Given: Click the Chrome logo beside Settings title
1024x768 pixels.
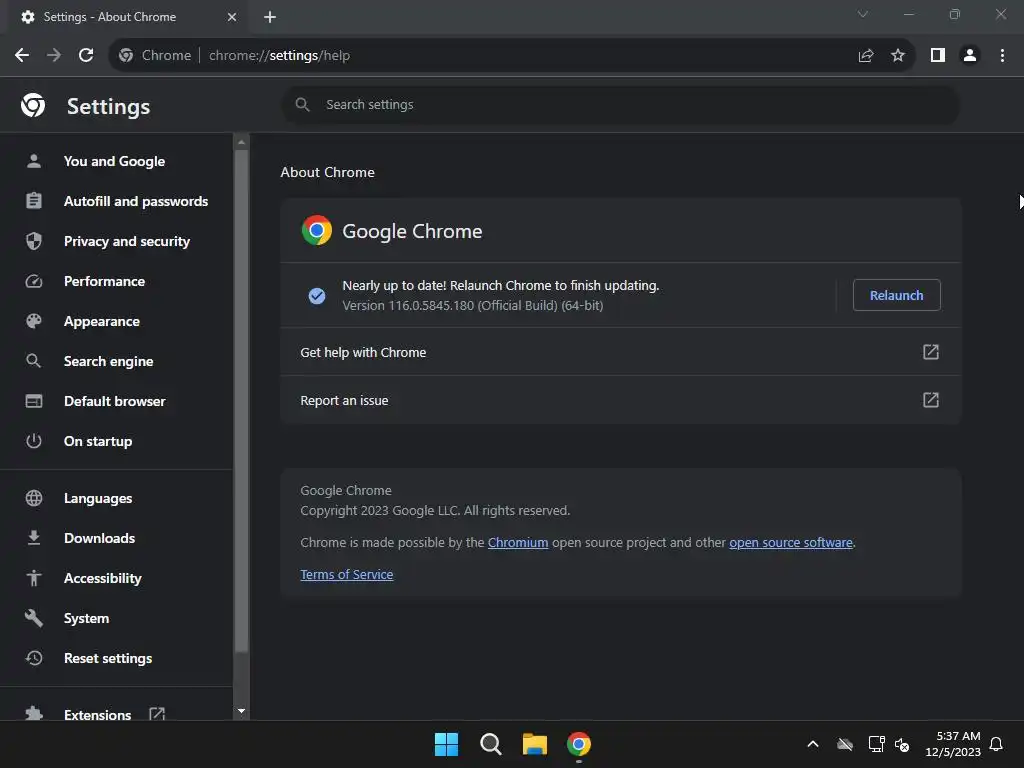Looking at the screenshot, I should pos(33,105).
